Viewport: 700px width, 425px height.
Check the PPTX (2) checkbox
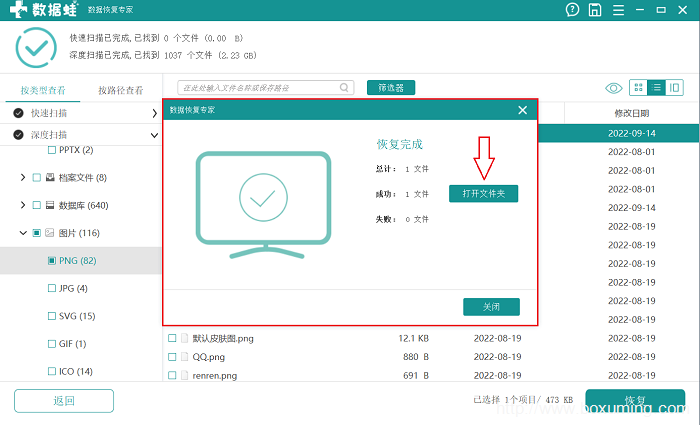click(52, 150)
